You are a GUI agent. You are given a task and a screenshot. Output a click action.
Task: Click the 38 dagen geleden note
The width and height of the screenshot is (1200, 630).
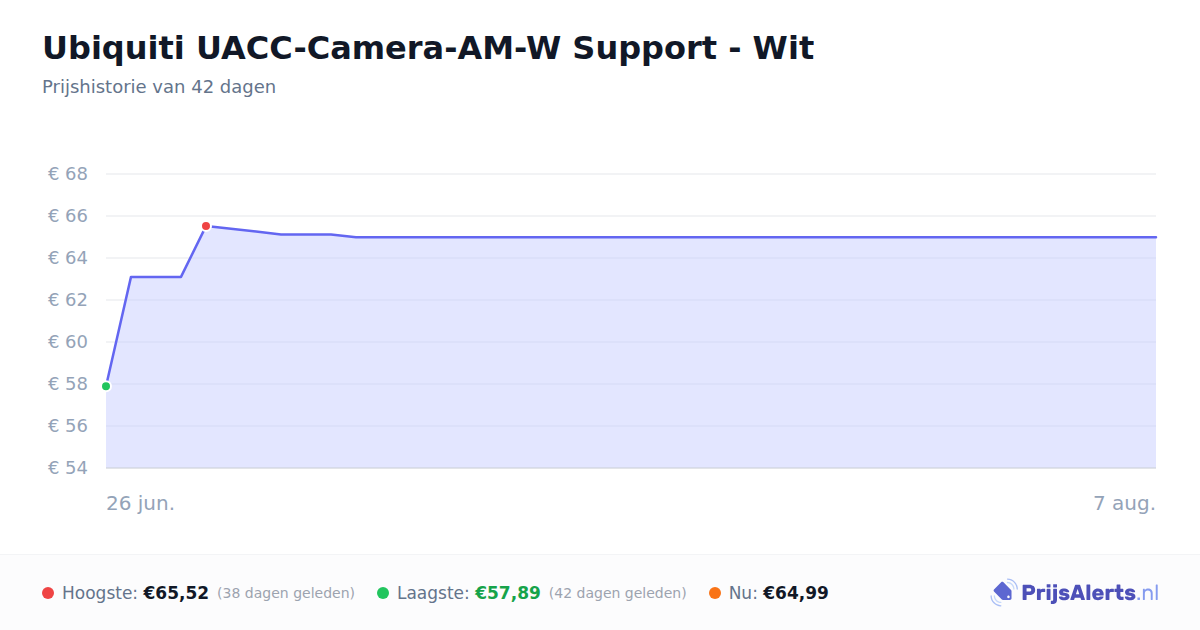pyautogui.click(x=286, y=593)
